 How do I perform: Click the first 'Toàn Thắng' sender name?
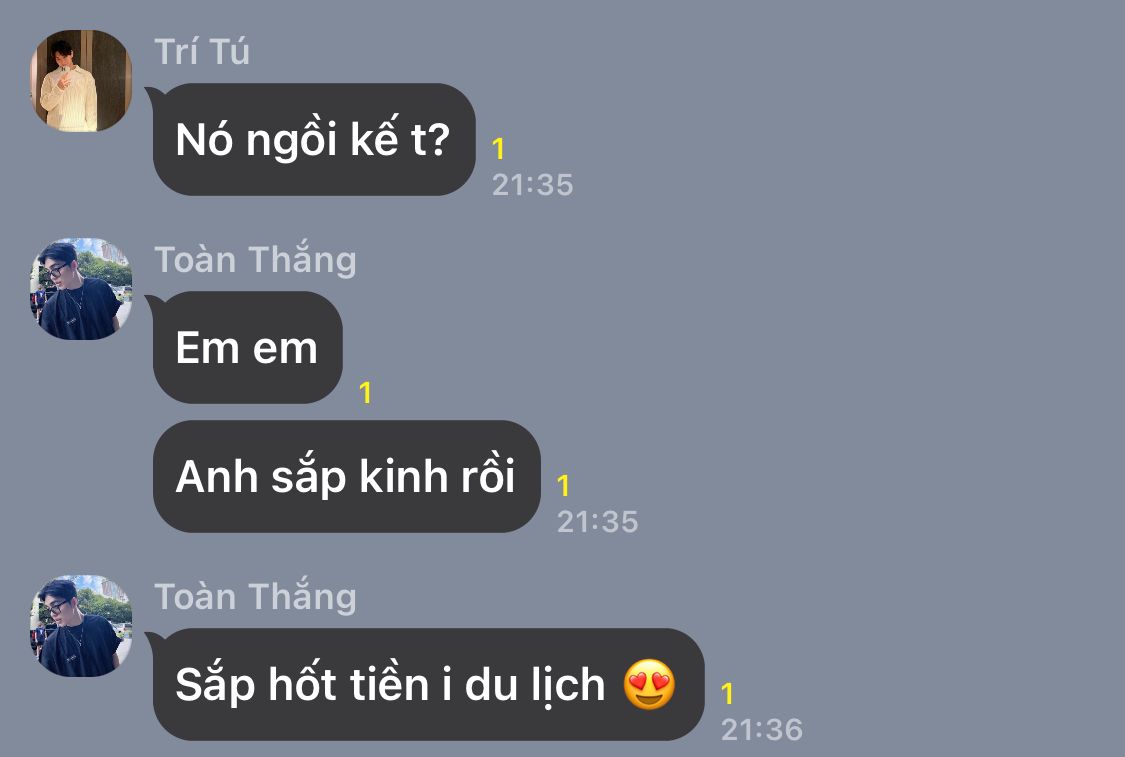tap(255, 258)
